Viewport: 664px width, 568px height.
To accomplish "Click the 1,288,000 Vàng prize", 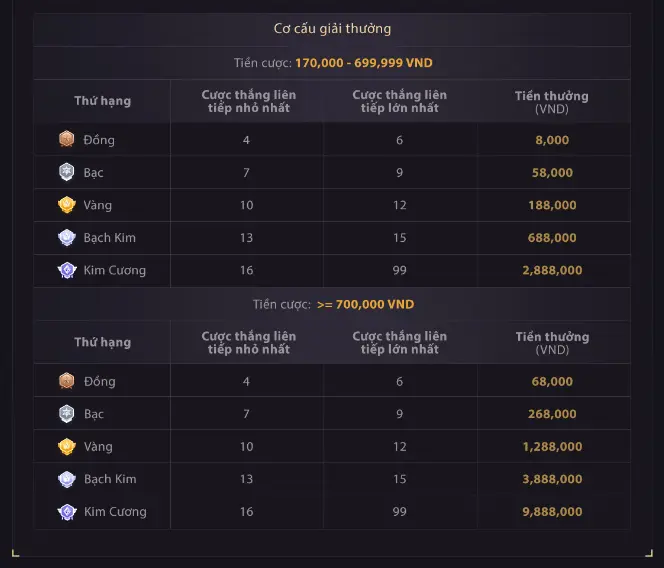I will click(552, 446).
